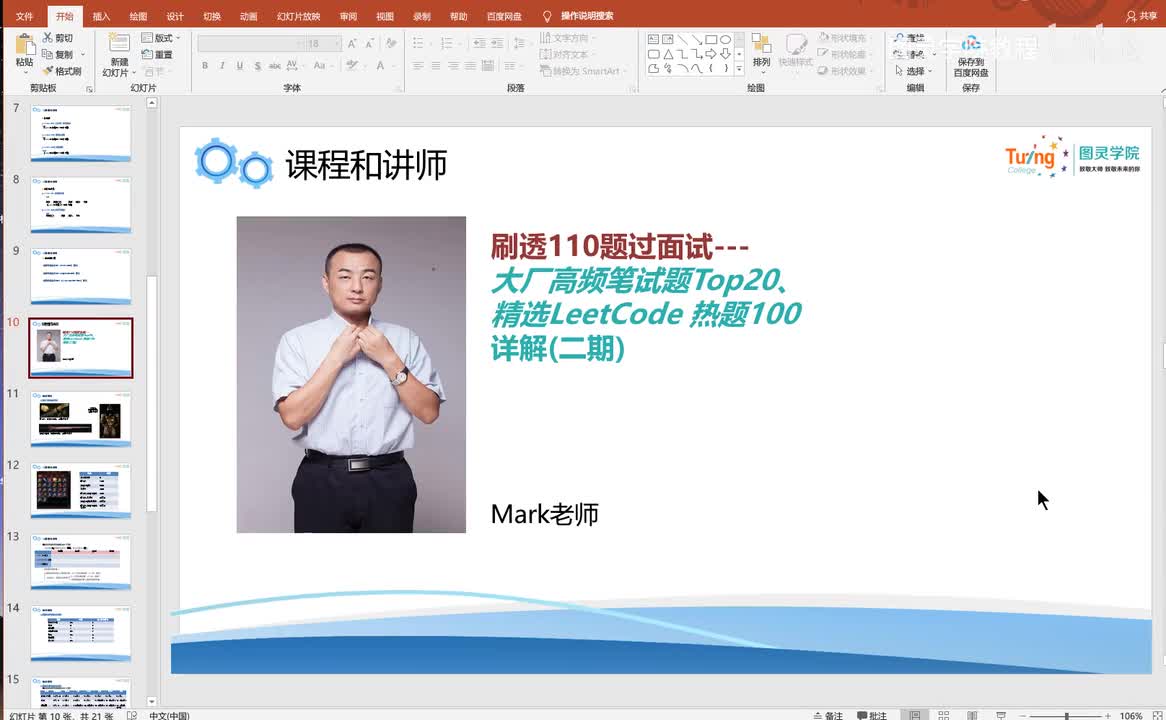Select the triangle shape
The height and width of the screenshot is (720, 1166).
(668, 54)
